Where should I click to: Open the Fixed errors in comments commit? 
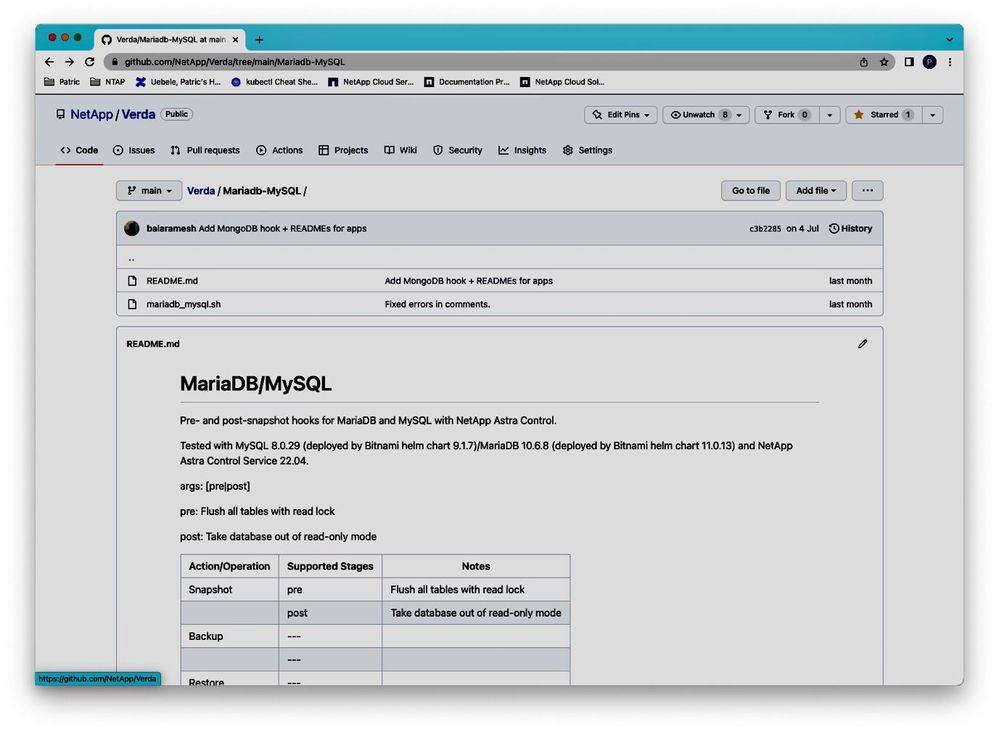(x=437, y=305)
